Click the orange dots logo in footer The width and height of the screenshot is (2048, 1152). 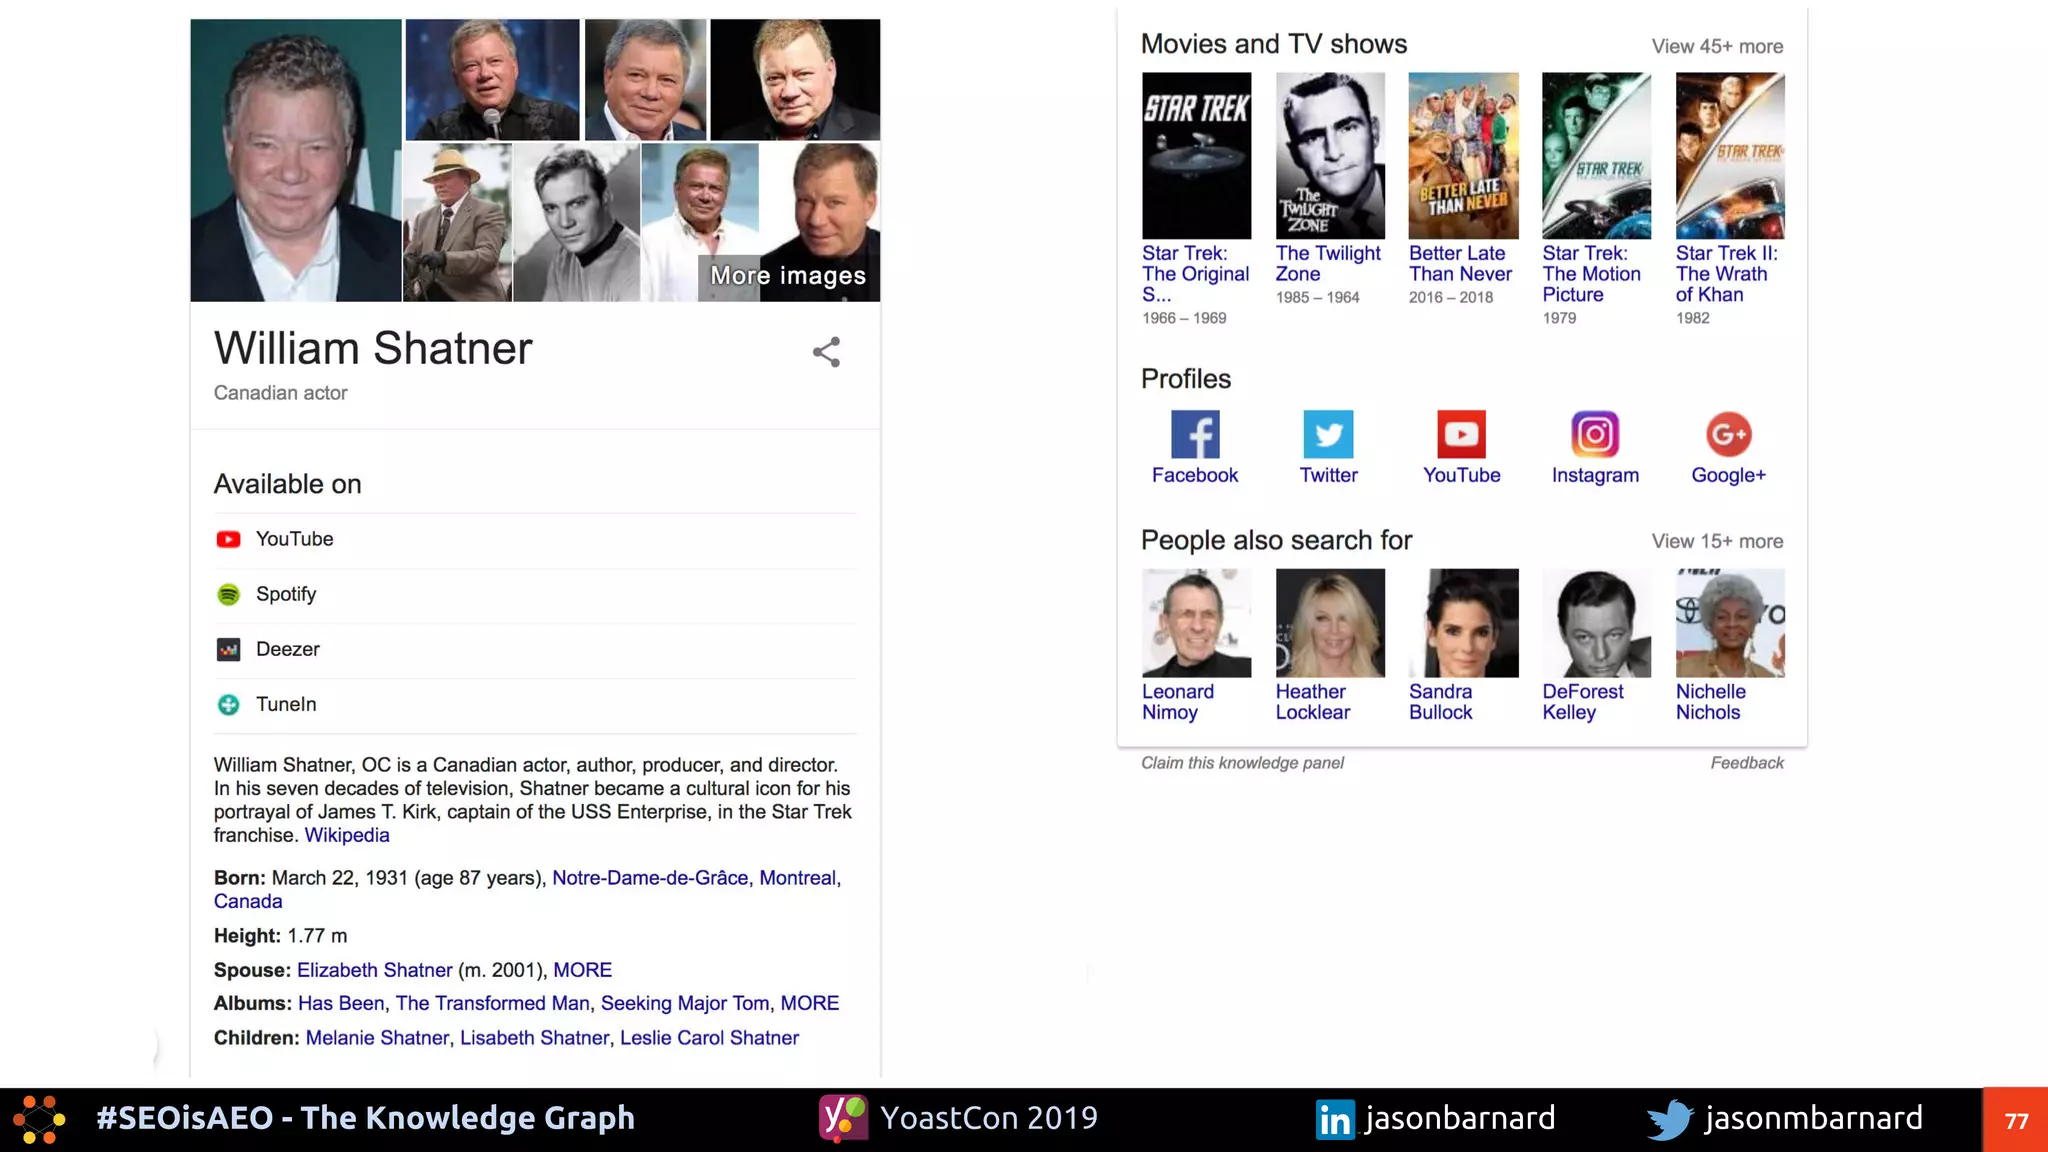click(40, 1119)
